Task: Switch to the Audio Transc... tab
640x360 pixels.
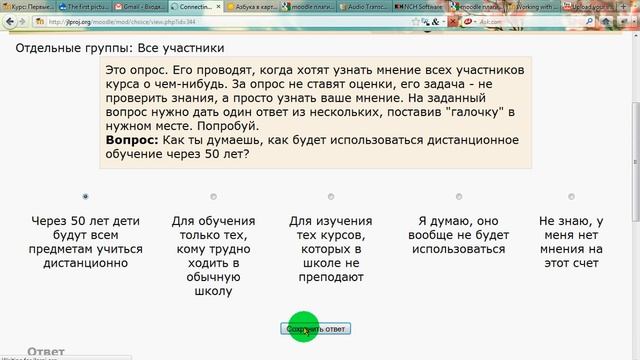Action: click(x=364, y=7)
